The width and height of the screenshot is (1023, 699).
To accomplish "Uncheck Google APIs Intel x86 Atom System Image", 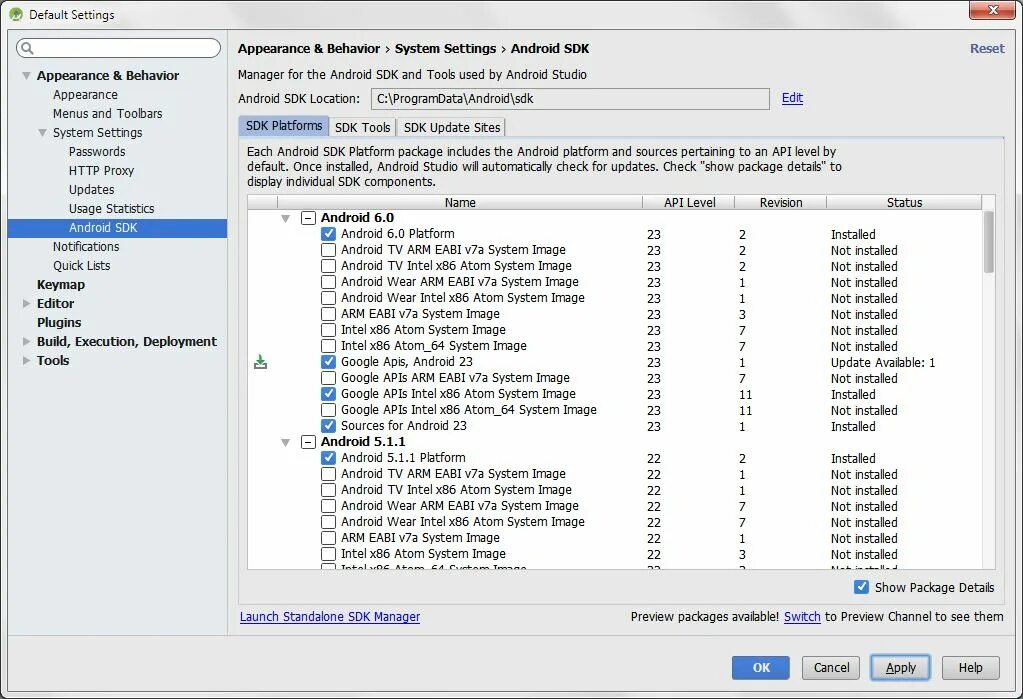I will click(x=329, y=394).
